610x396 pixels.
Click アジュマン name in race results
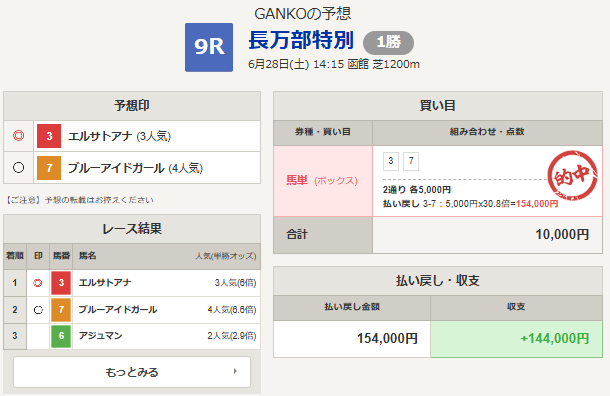pos(100,336)
